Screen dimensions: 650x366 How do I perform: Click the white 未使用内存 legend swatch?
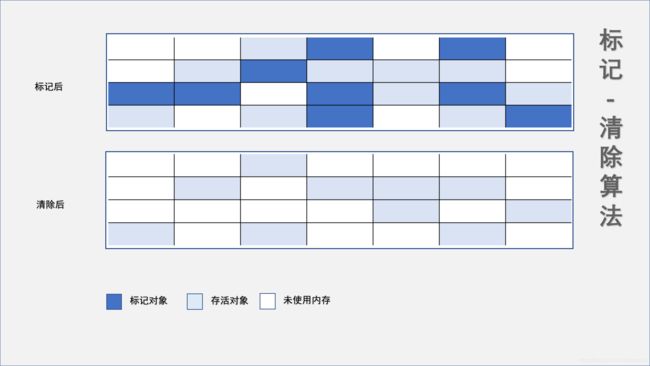pos(267,301)
